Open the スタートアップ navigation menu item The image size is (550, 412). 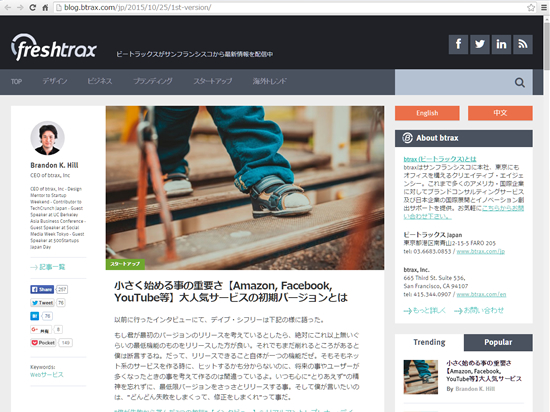click(x=213, y=81)
